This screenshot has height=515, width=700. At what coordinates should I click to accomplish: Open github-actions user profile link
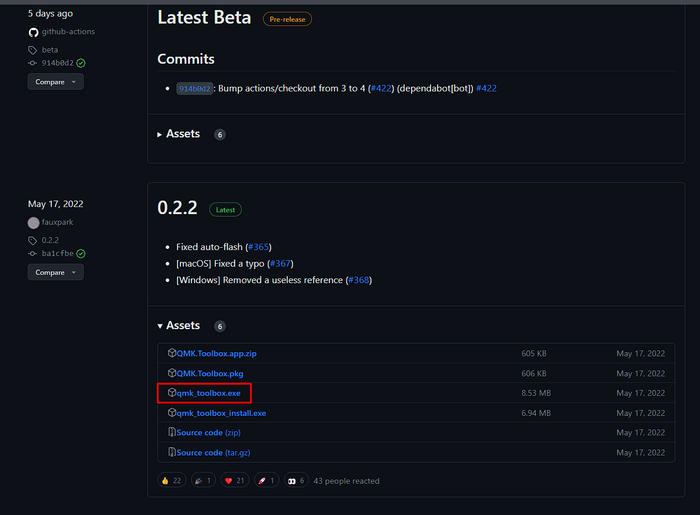68,32
